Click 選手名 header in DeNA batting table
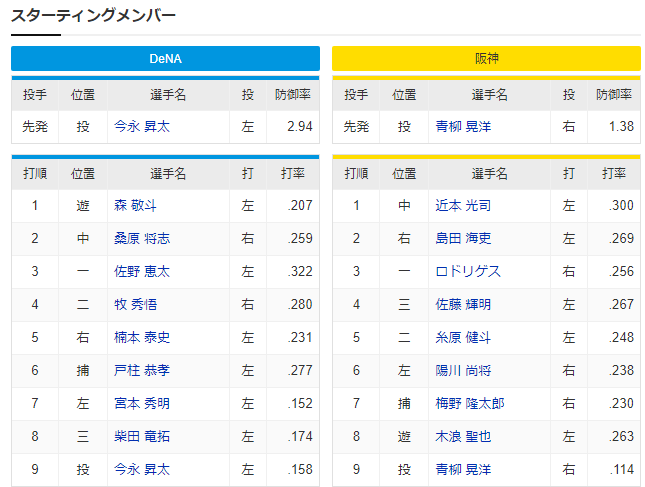The height and width of the screenshot is (487, 645). tap(168, 174)
